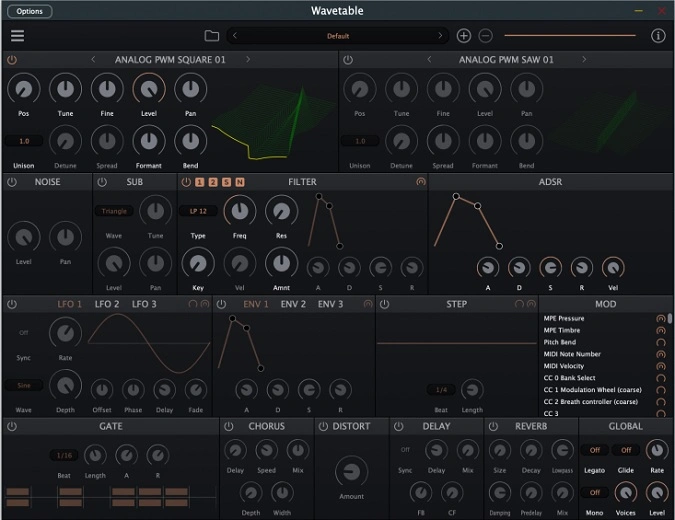The width and height of the screenshot is (675, 520).
Task: Open the second LFO modulation routing icon
Action: tap(205, 304)
